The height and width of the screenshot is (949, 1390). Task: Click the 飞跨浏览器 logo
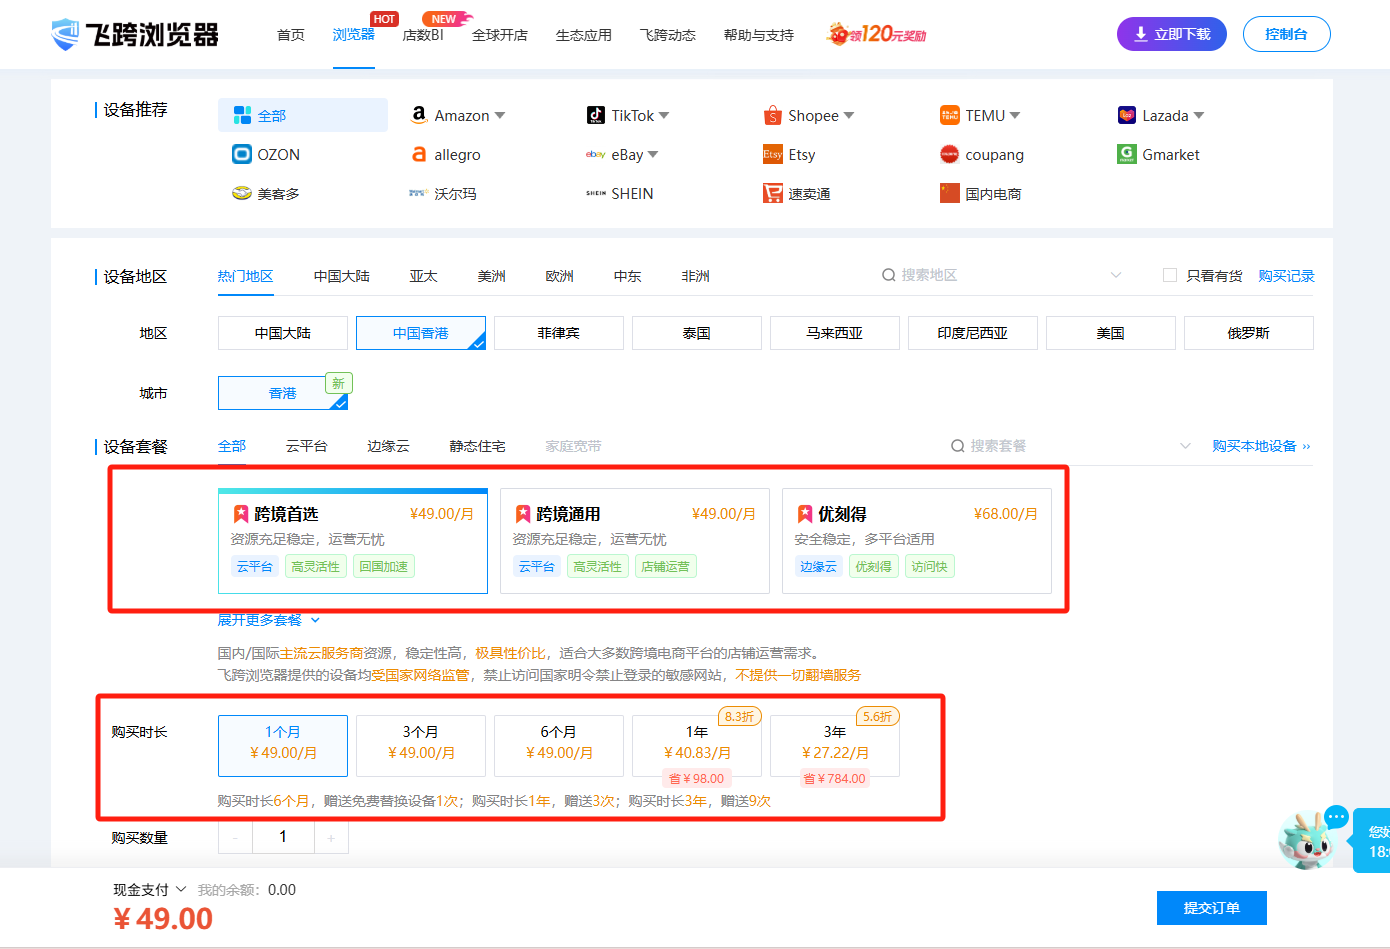pos(135,35)
